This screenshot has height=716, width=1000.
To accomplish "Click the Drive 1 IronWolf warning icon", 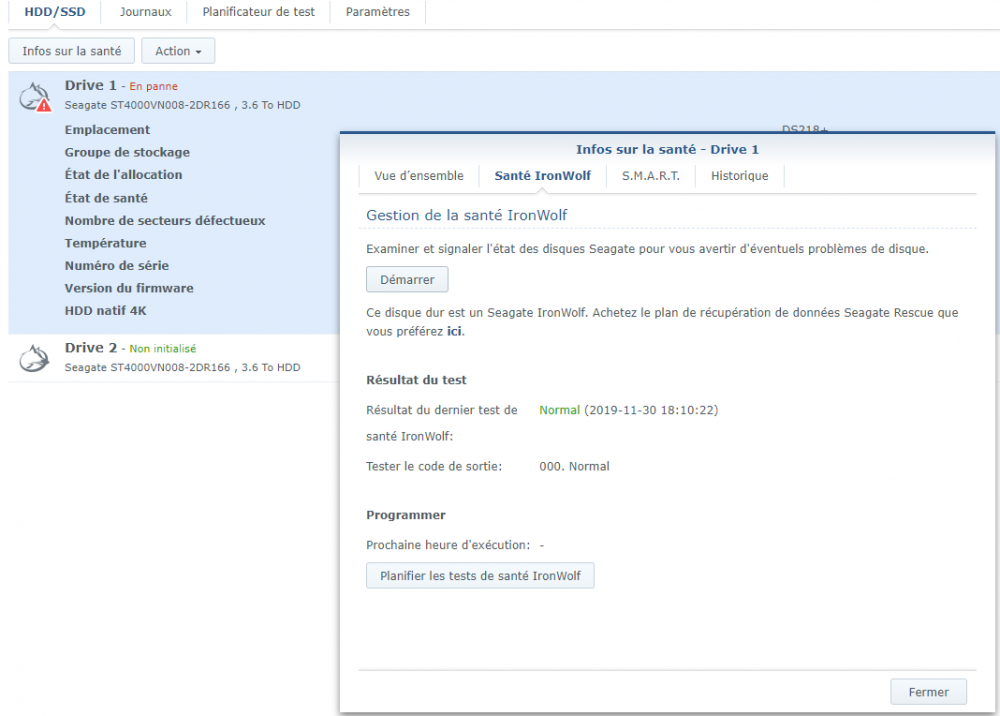I will (x=34, y=96).
